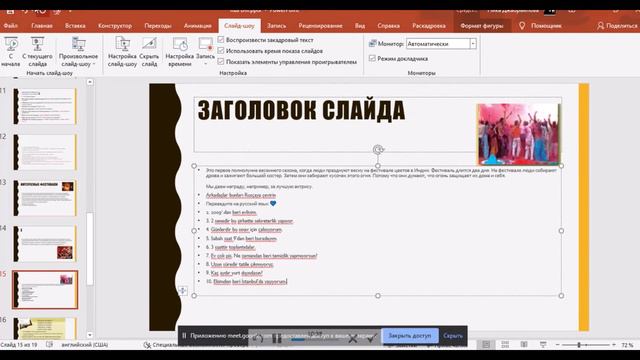Click the zoom slider handle
Image resolution: width=640 pixels, height=360 pixels.
coord(579,345)
